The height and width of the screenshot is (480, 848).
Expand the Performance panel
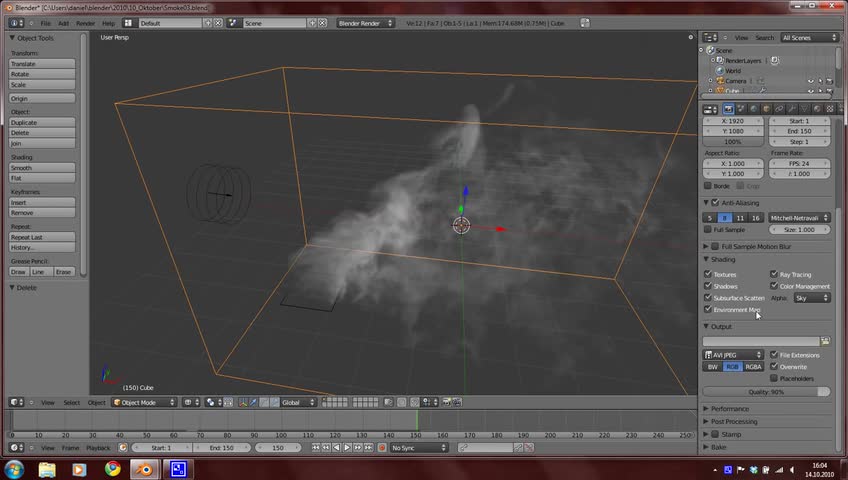click(730, 409)
